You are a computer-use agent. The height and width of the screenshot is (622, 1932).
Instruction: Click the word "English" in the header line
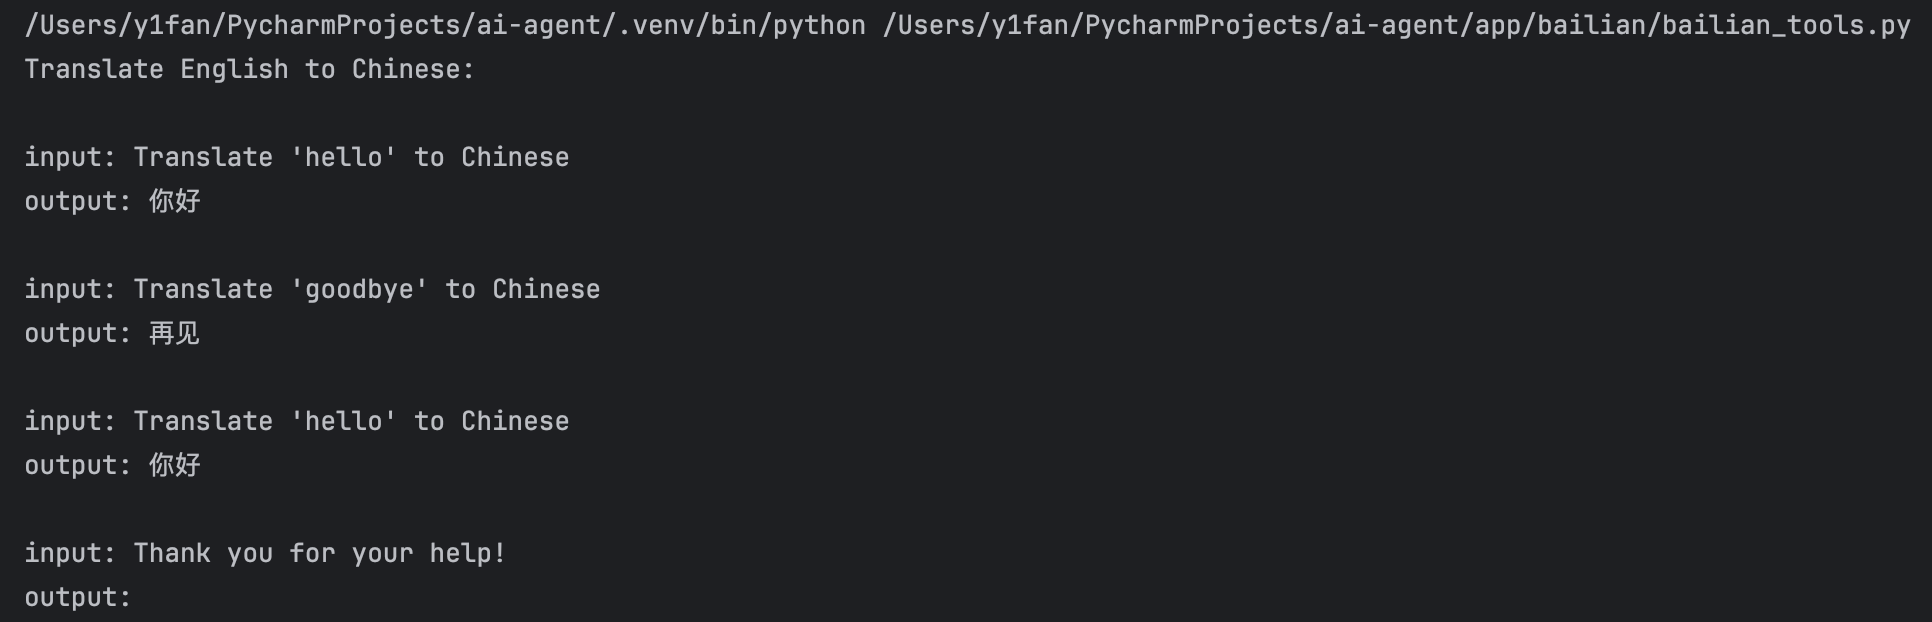click(234, 69)
